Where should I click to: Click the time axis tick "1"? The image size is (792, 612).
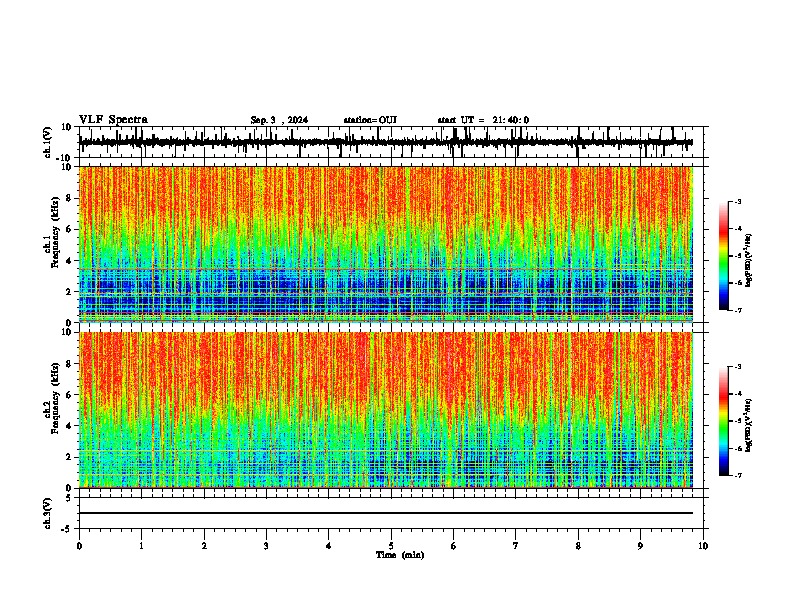coord(141,546)
